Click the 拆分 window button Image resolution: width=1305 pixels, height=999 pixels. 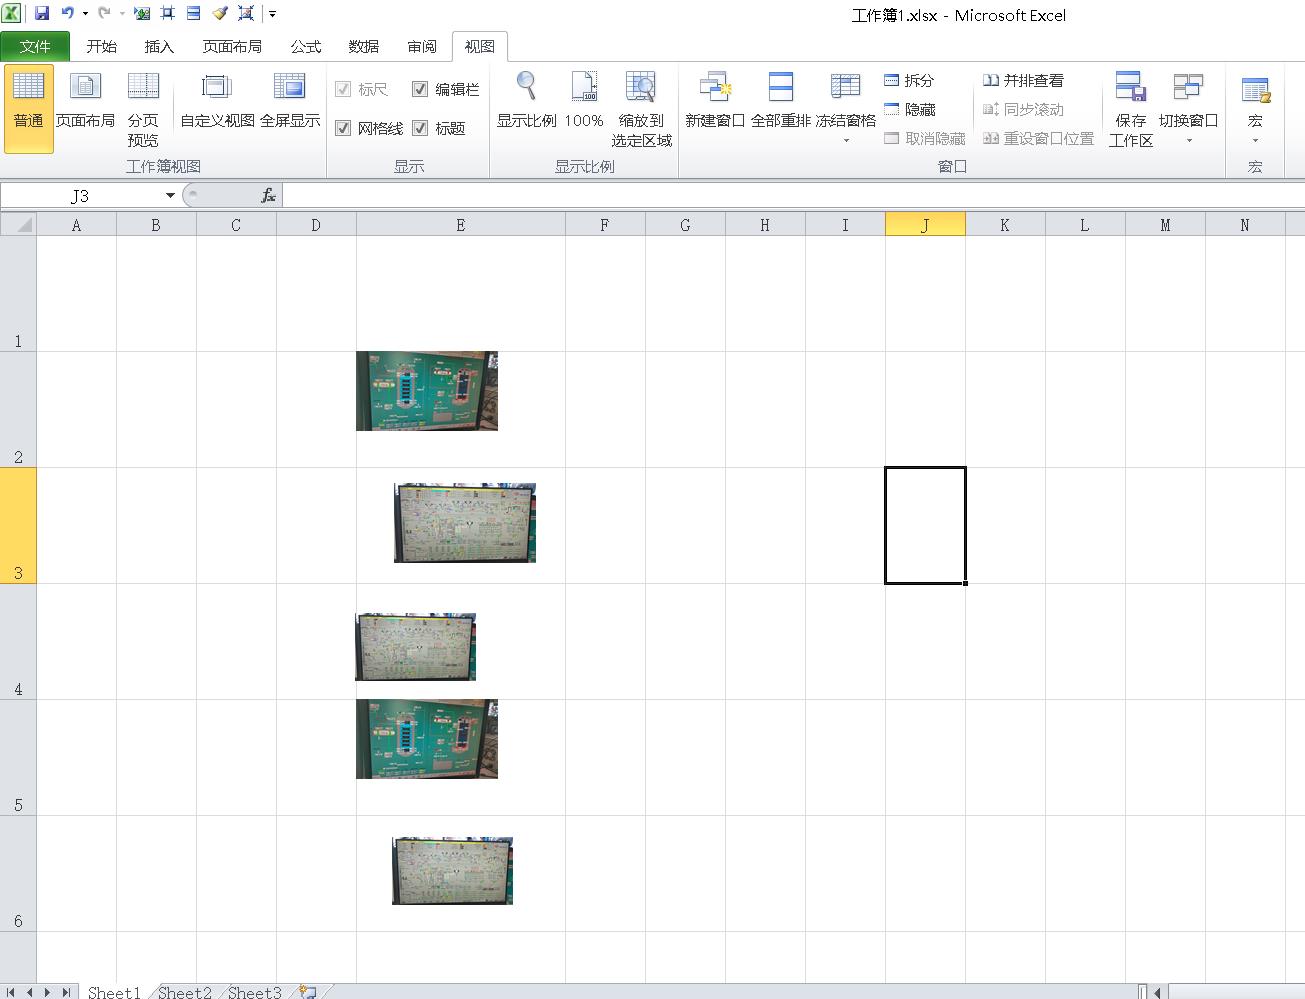click(909, 80)
